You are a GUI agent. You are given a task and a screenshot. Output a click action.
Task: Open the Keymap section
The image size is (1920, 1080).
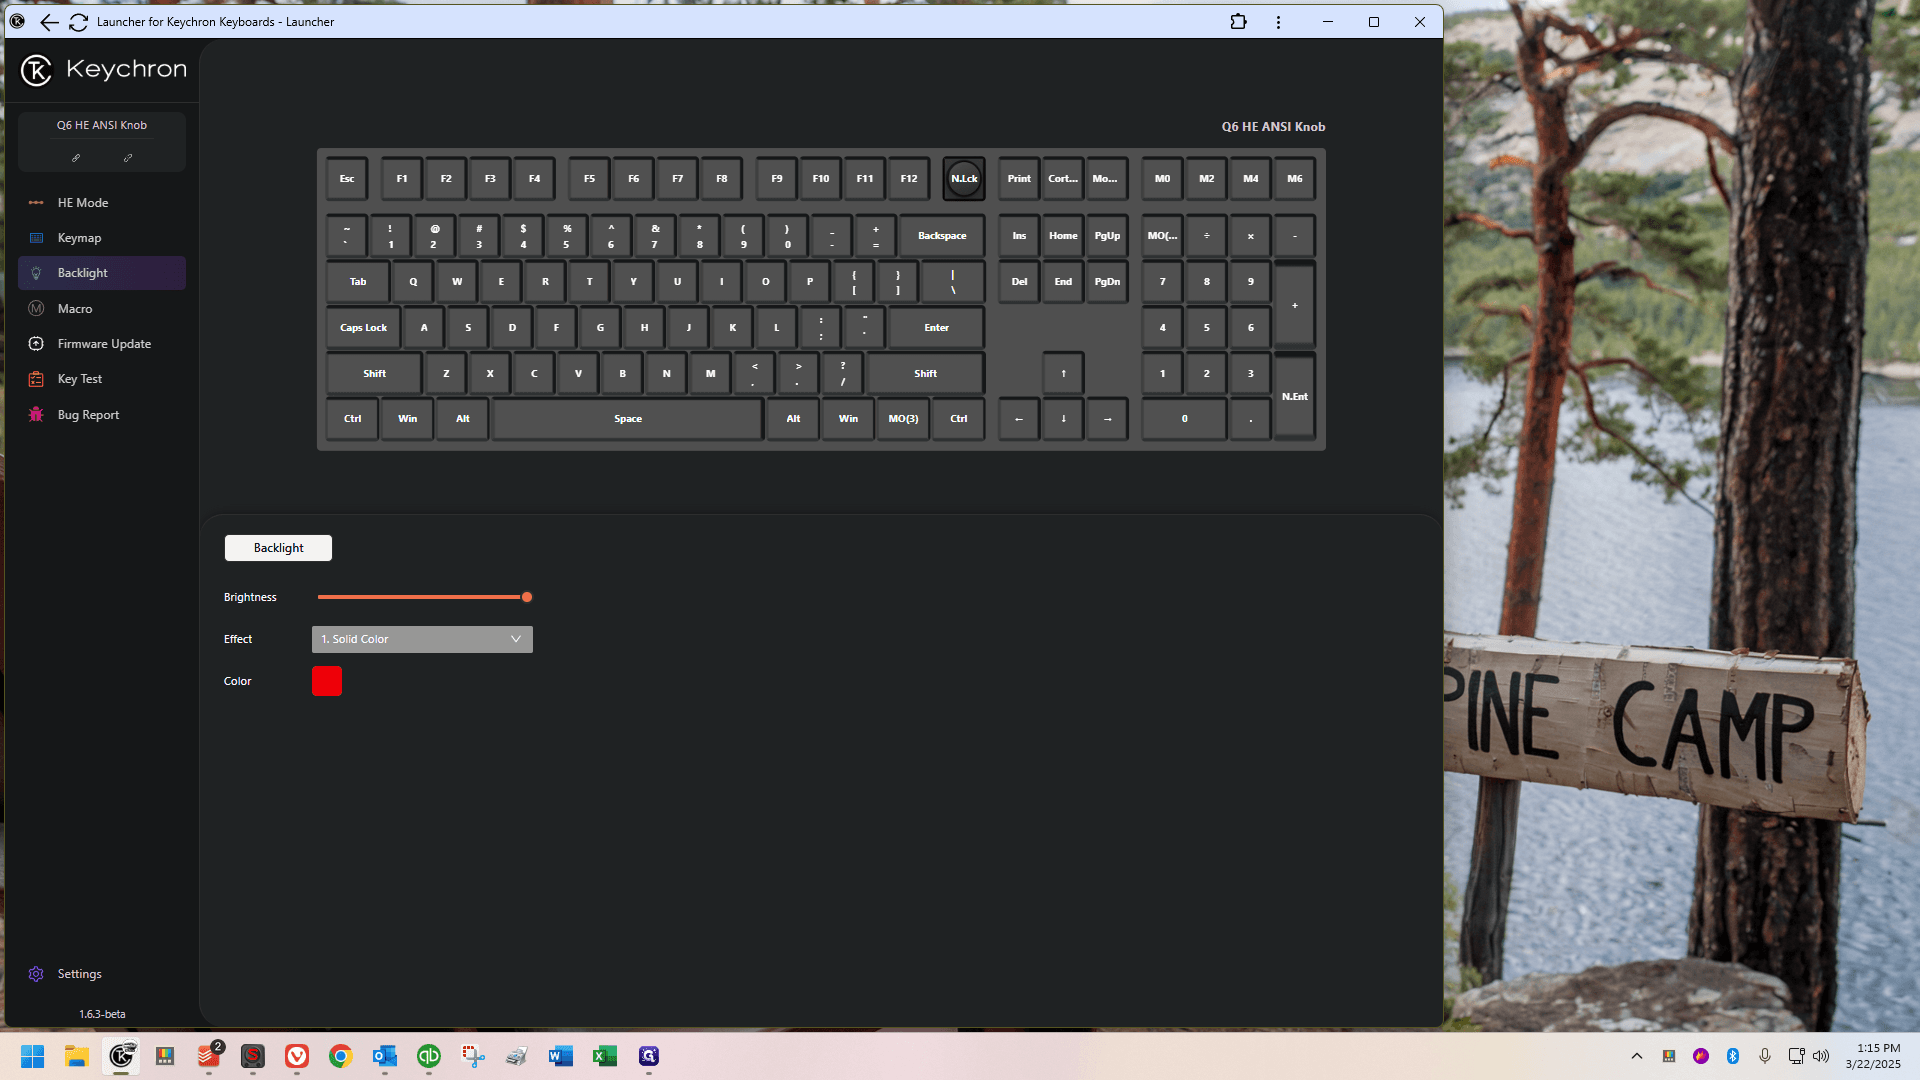[101, 238]
